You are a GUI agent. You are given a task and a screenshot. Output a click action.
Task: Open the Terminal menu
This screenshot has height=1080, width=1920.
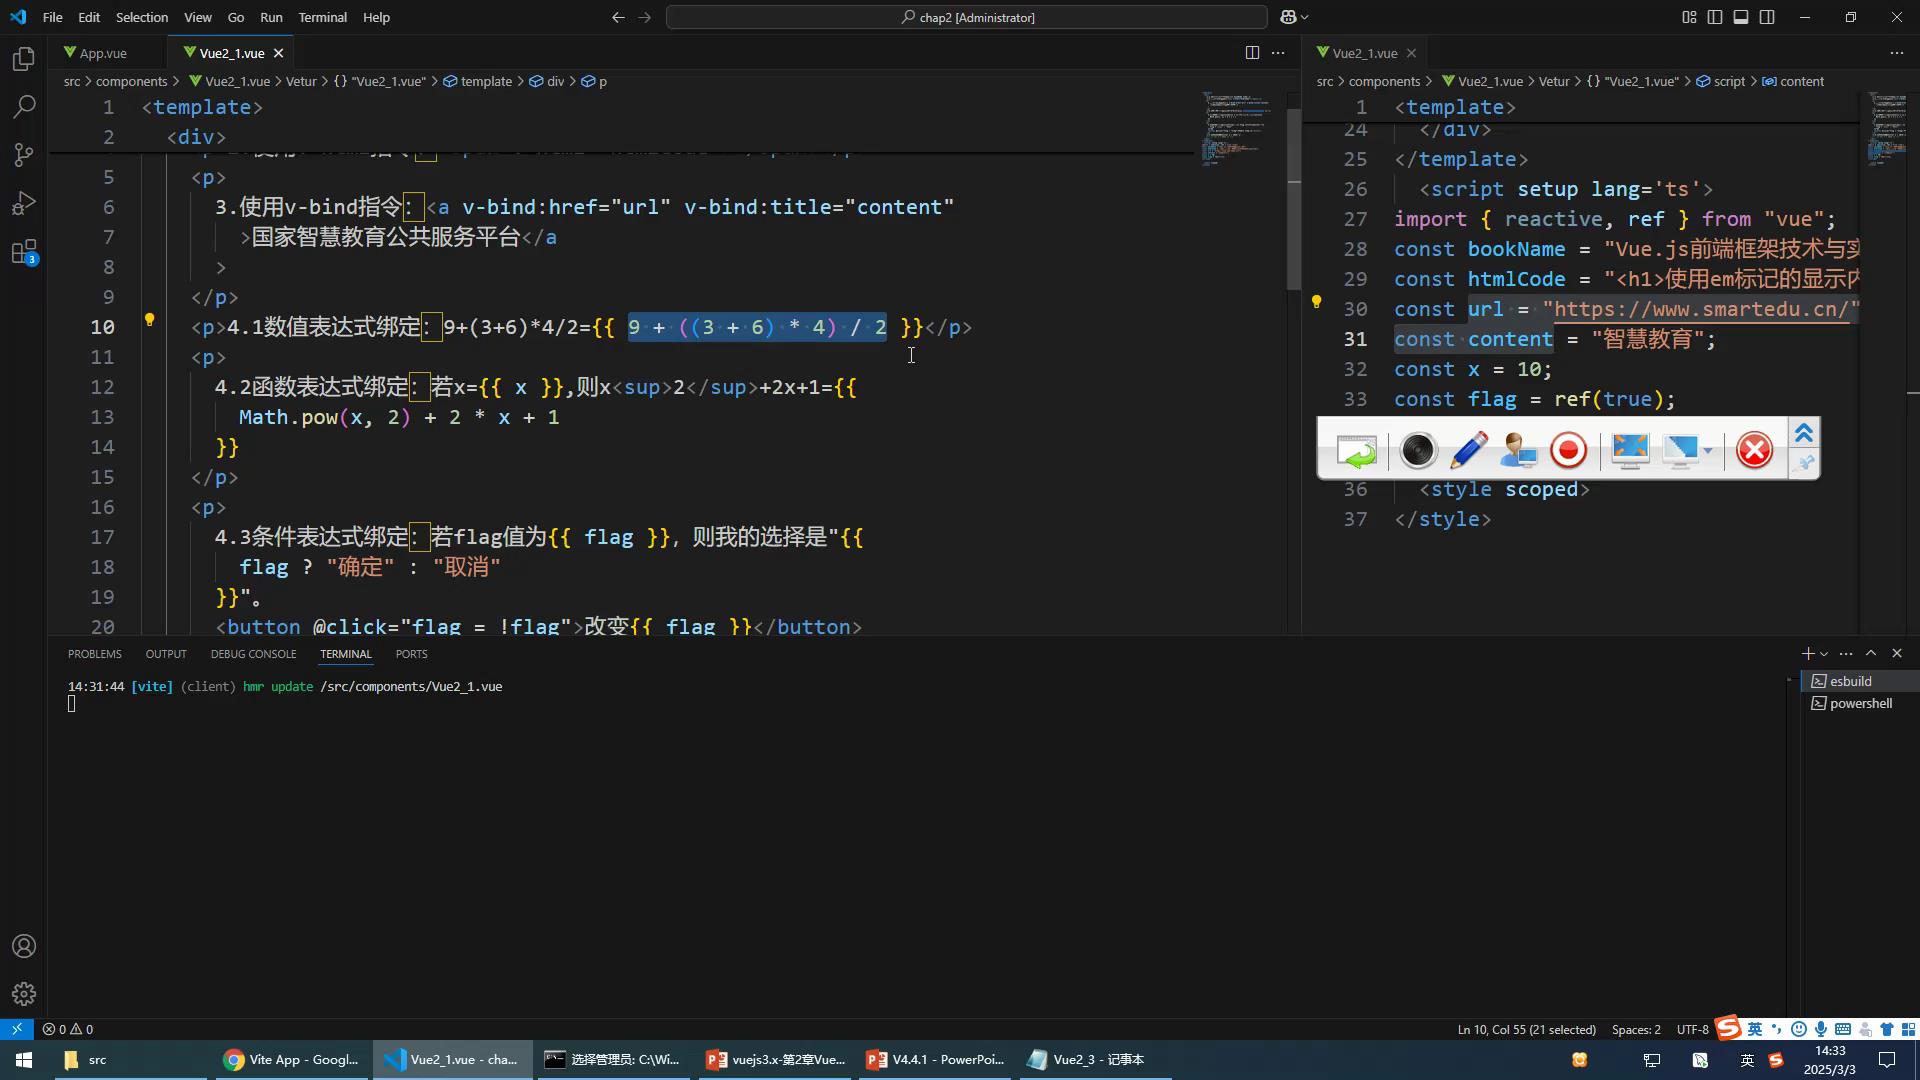[x=322, y=17]
